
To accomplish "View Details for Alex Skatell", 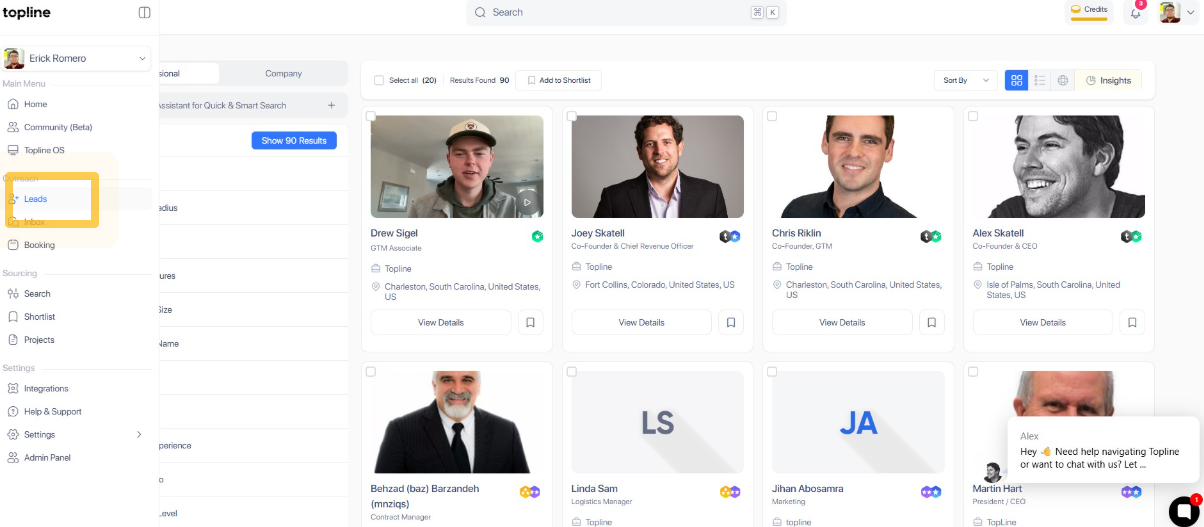I will 1043,322.
